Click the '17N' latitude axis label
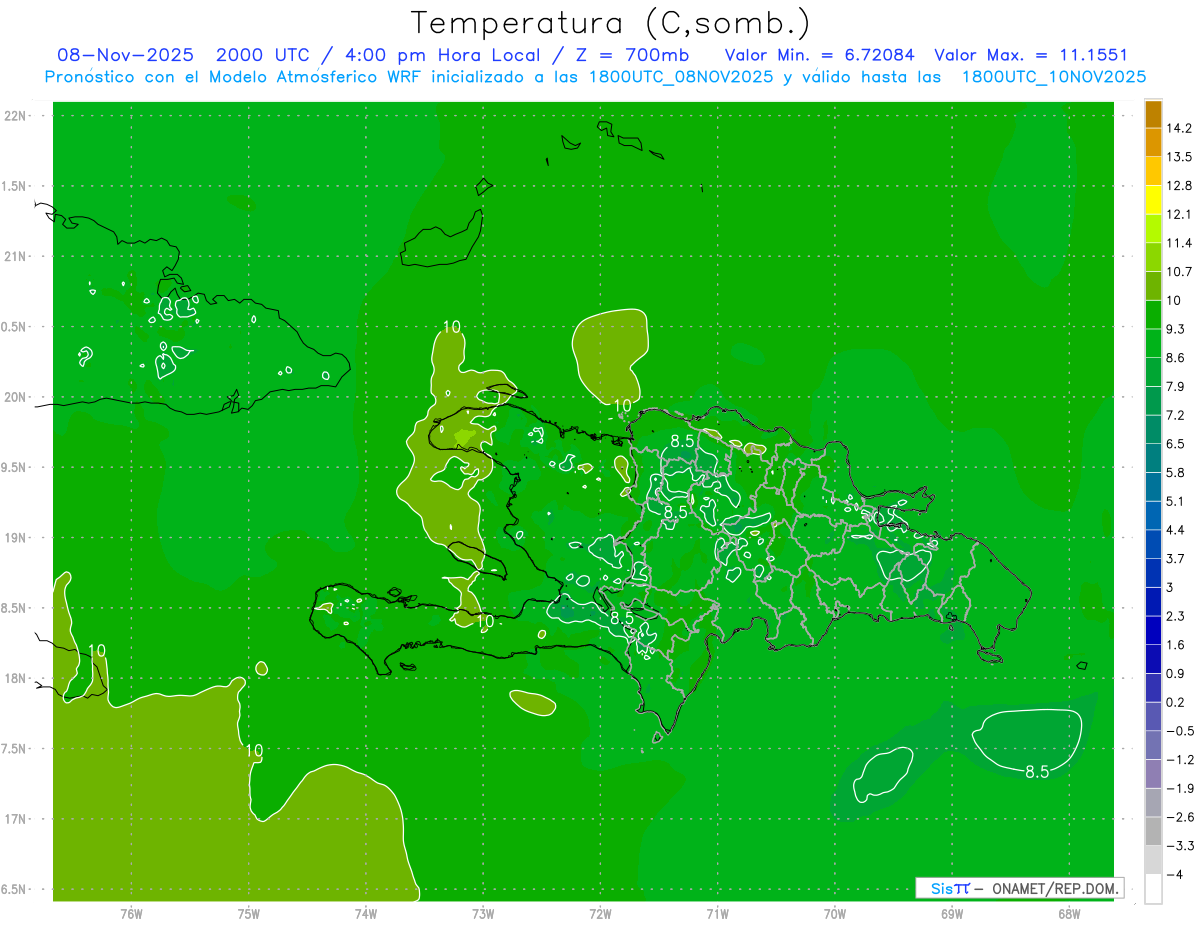Screen dimensions: 1200x927 [16, 819]
